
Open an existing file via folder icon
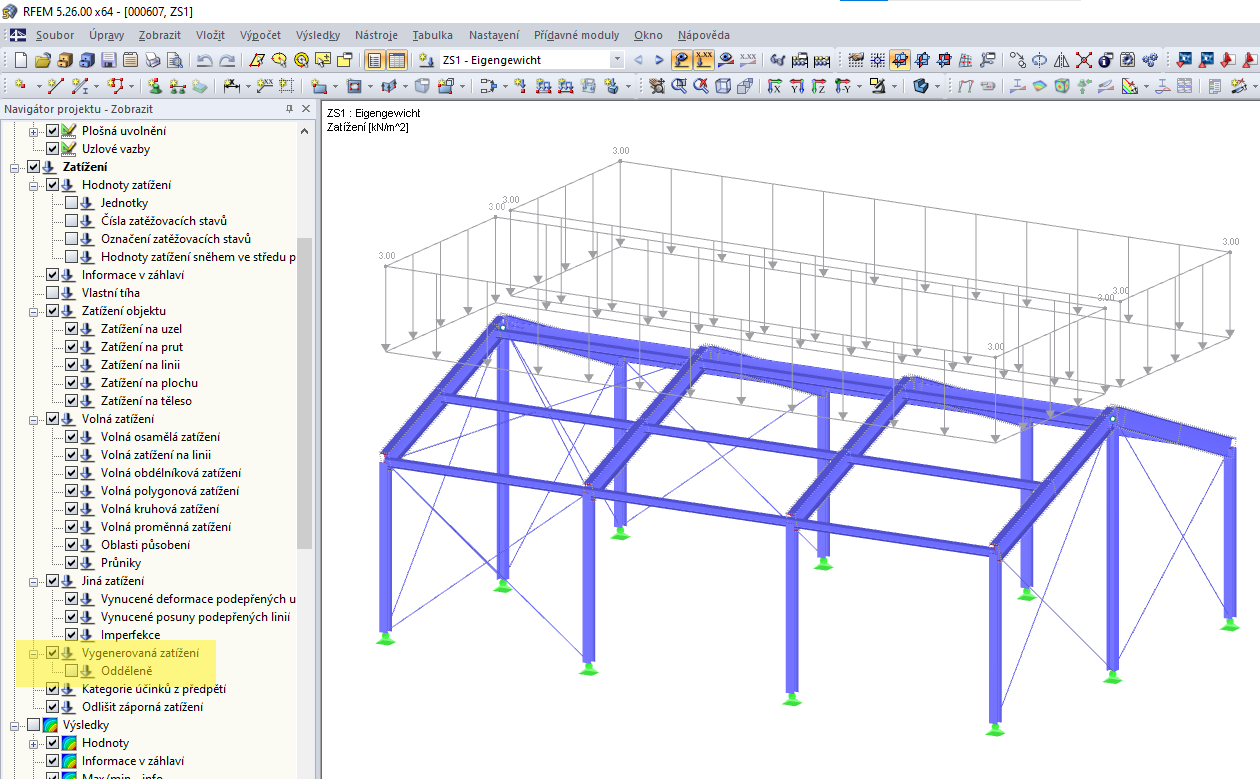42,60
